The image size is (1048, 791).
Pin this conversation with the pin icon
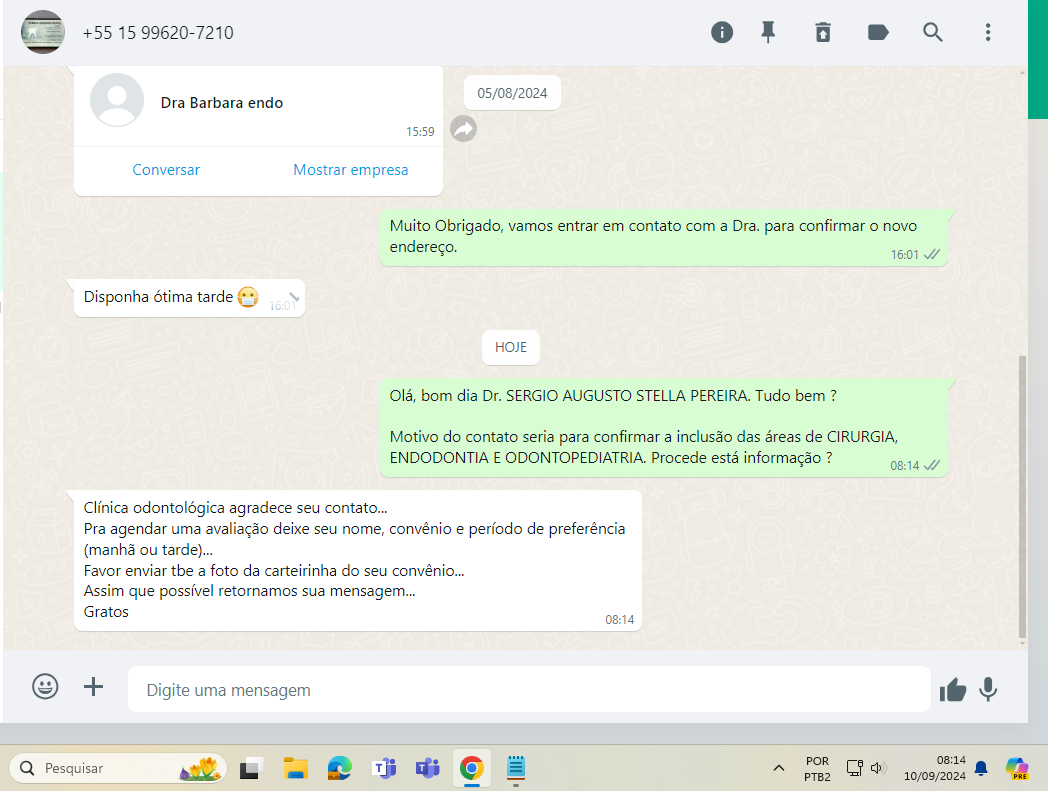tap(768, 32)
